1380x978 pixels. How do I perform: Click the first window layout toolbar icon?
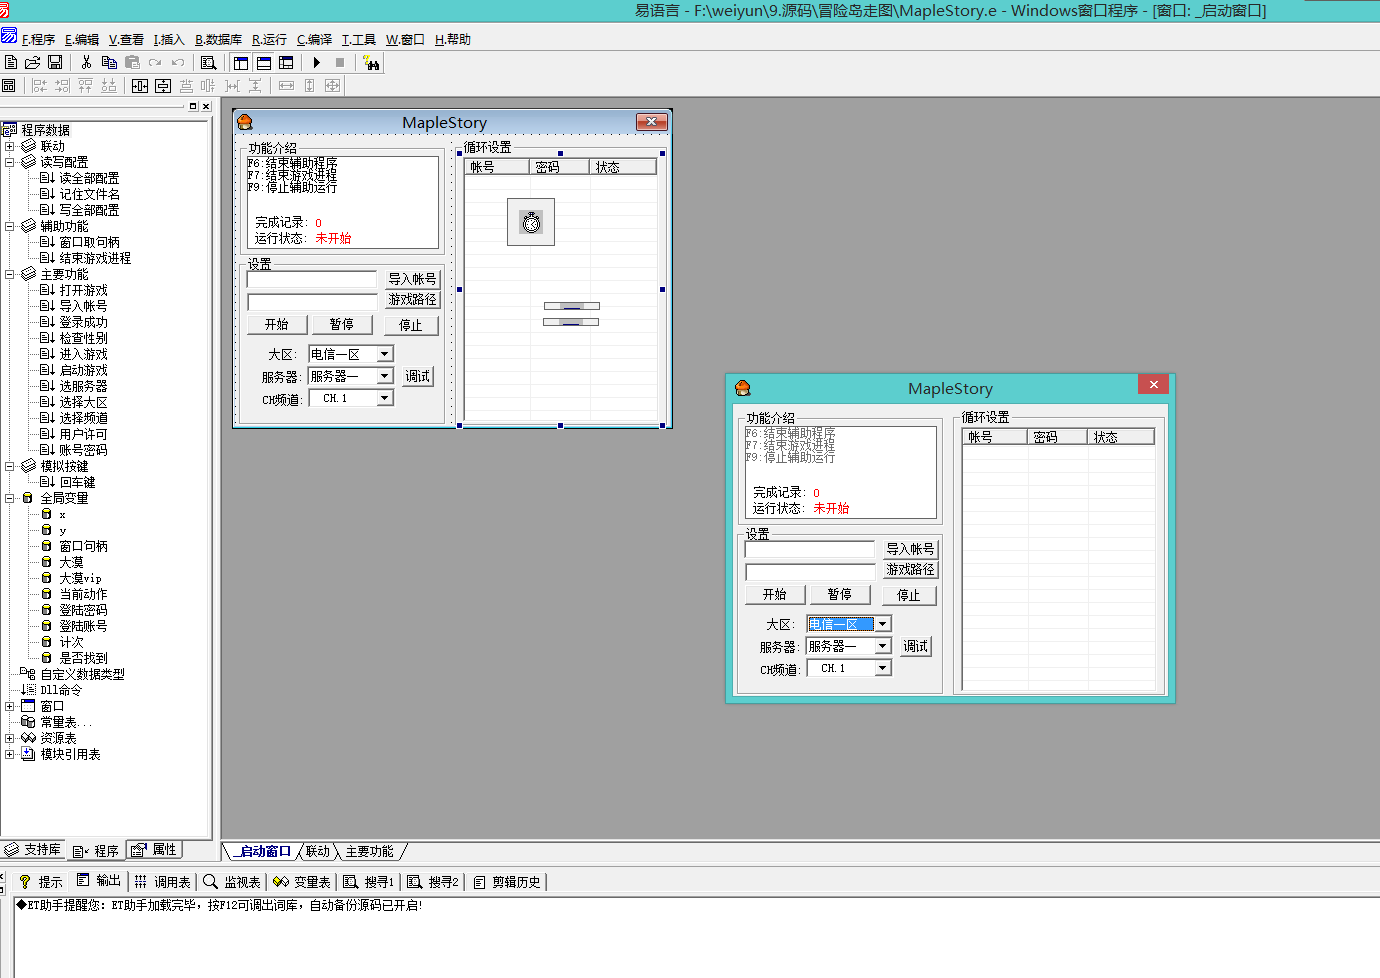[x=241, y=62]
